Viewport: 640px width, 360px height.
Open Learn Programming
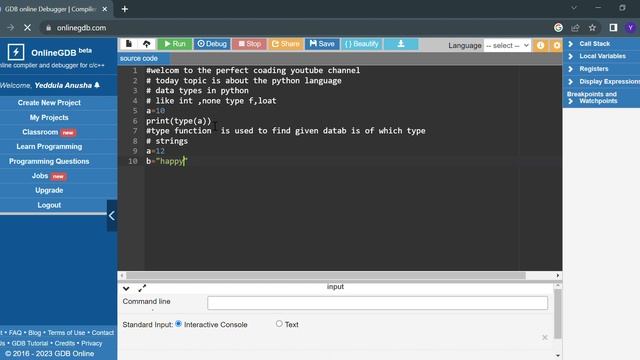point(49,147)
